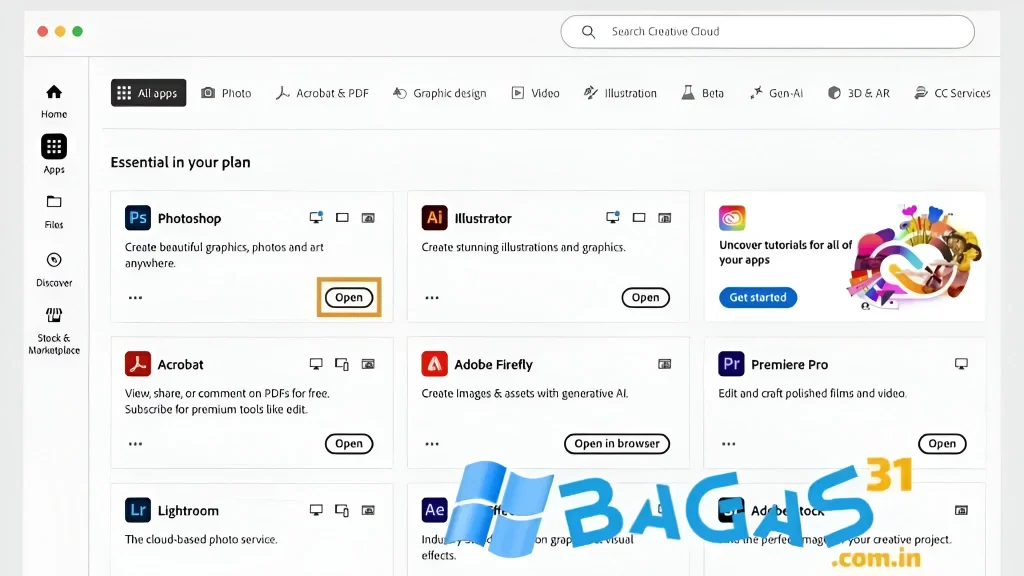Image resolution: width=1024 pixels, height=576 pixels.
Task: Switch to CC Services tab
Action: click(x=952, y=93)
